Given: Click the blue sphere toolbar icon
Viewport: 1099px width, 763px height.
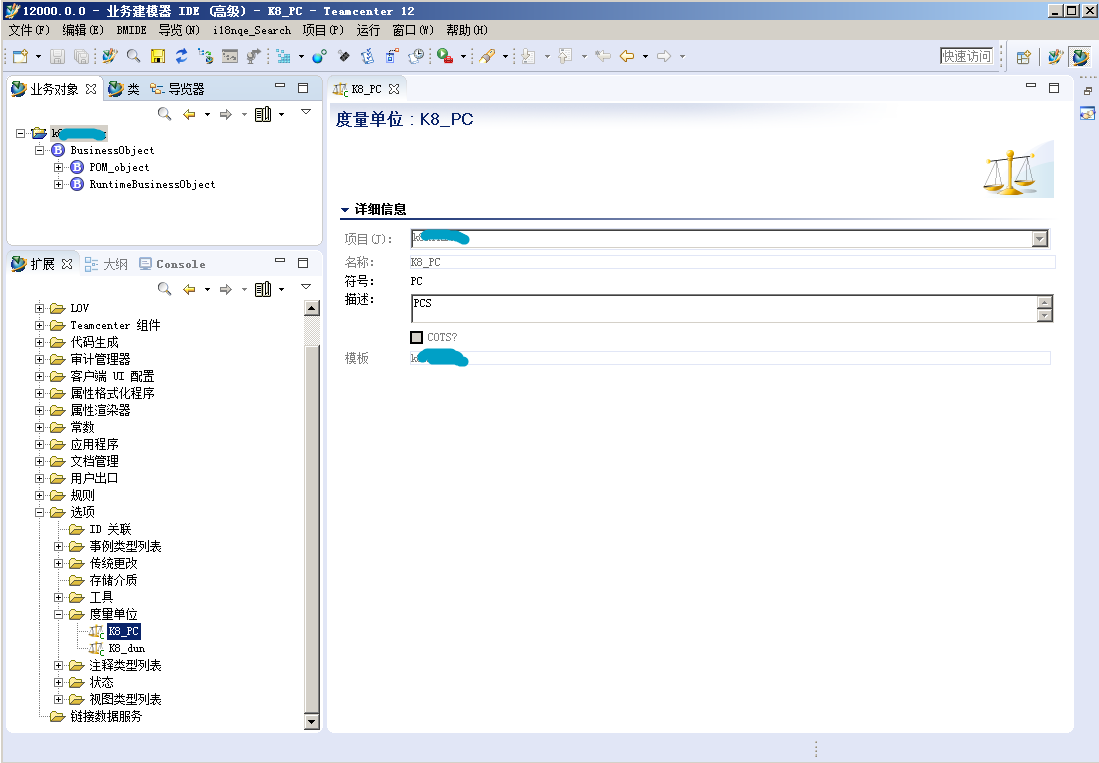Looking at the screenshot, I should coord(320,56).
